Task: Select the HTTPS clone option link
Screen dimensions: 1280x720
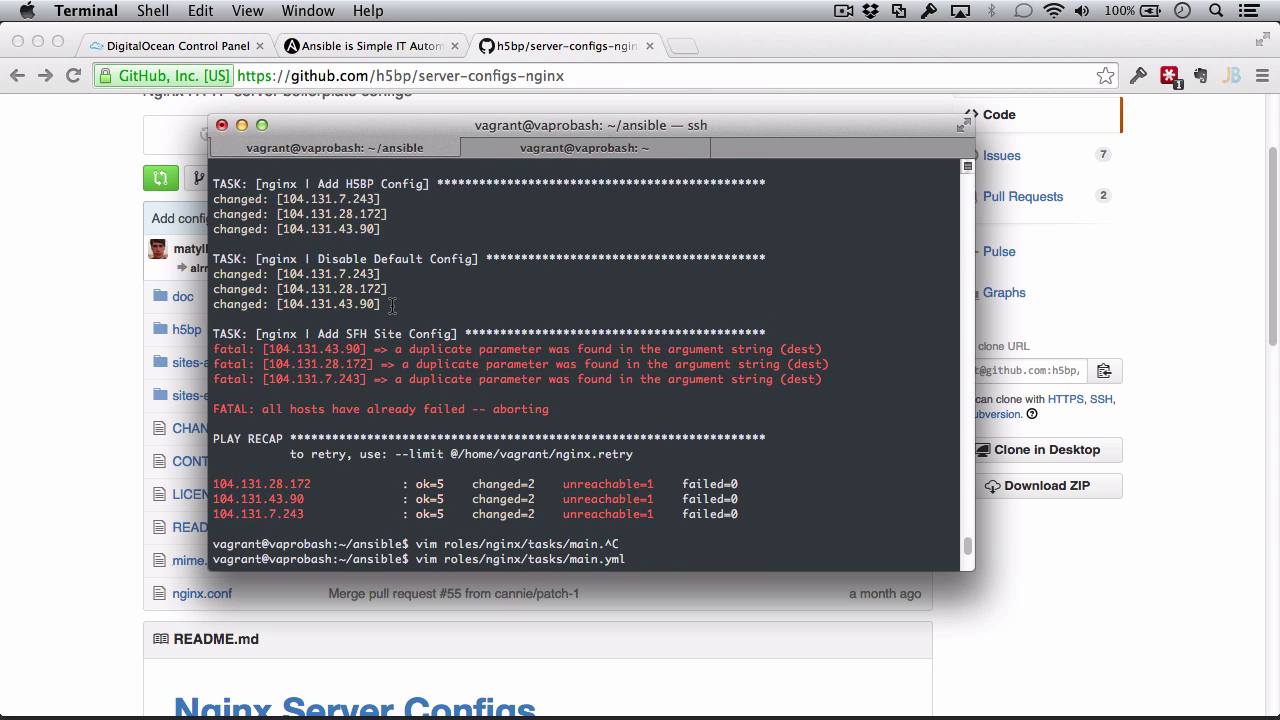Action: tap(1067, 398)
